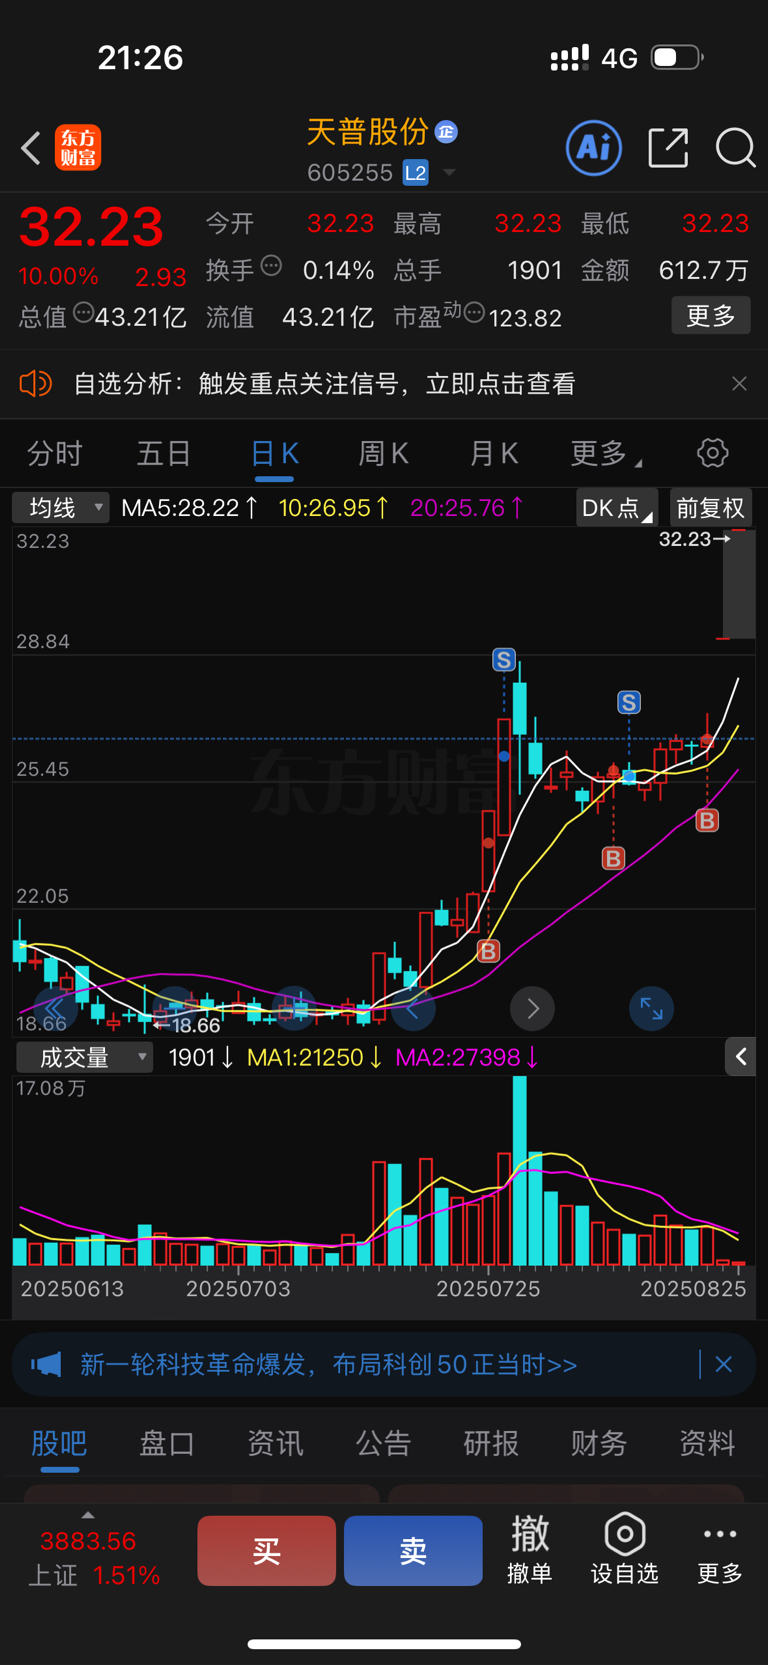Expand the 更多 chart period menu
The height and width of the screenshot is (1665, 769).
606,454
